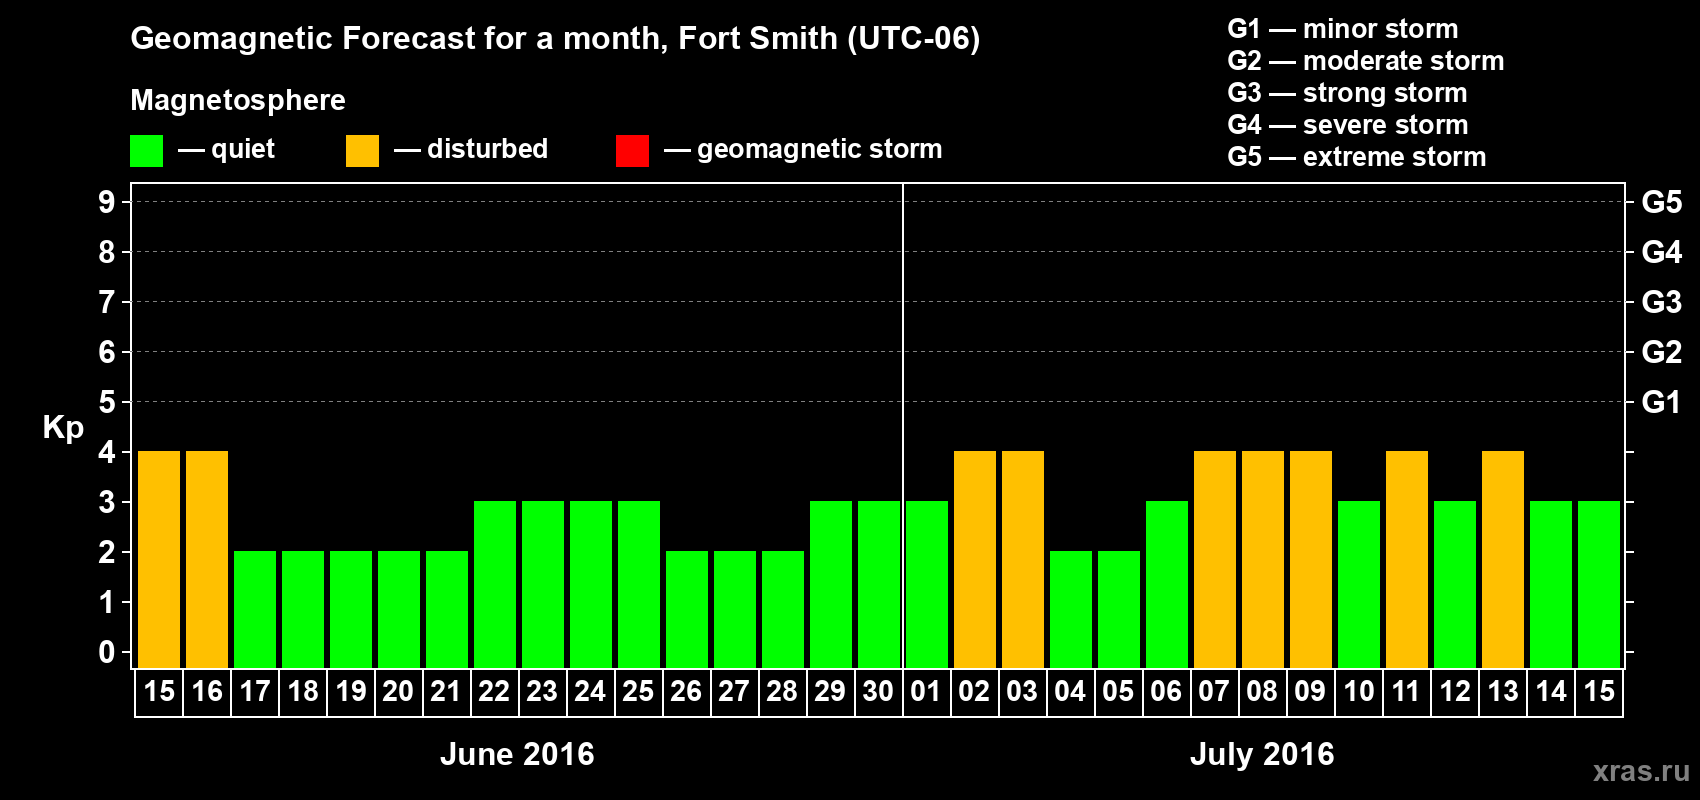1700x800 pixels.
Task: Select the July 01 green bar
Action: click(x=927, y=585)
